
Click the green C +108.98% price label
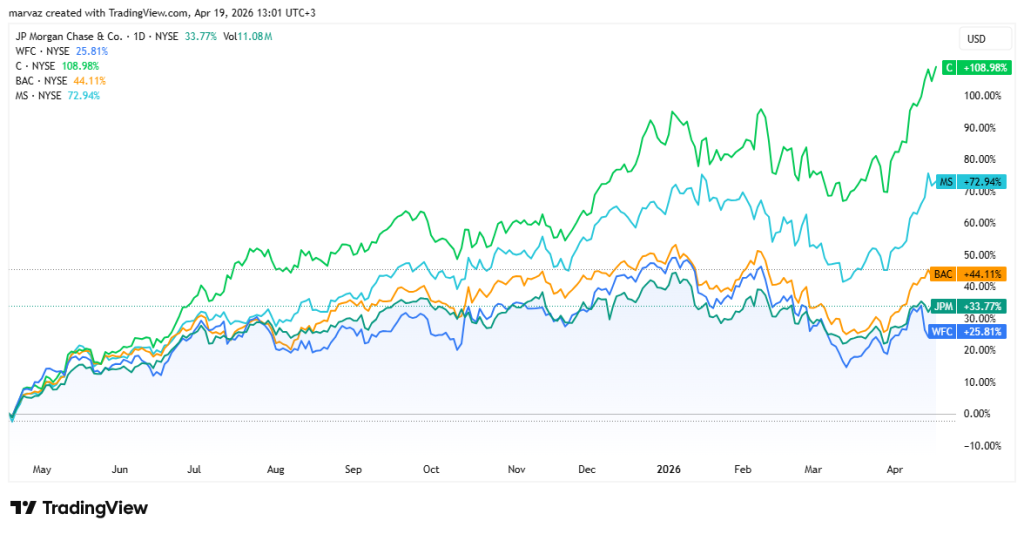(x=976, y=67)
